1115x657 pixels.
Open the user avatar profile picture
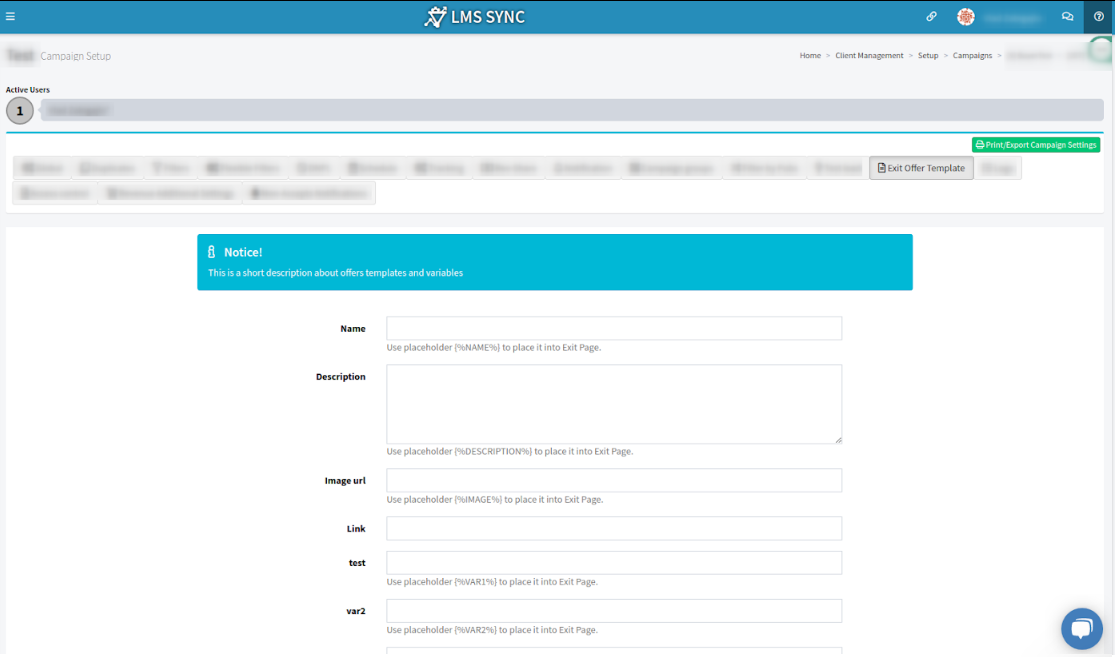(965, 17)
